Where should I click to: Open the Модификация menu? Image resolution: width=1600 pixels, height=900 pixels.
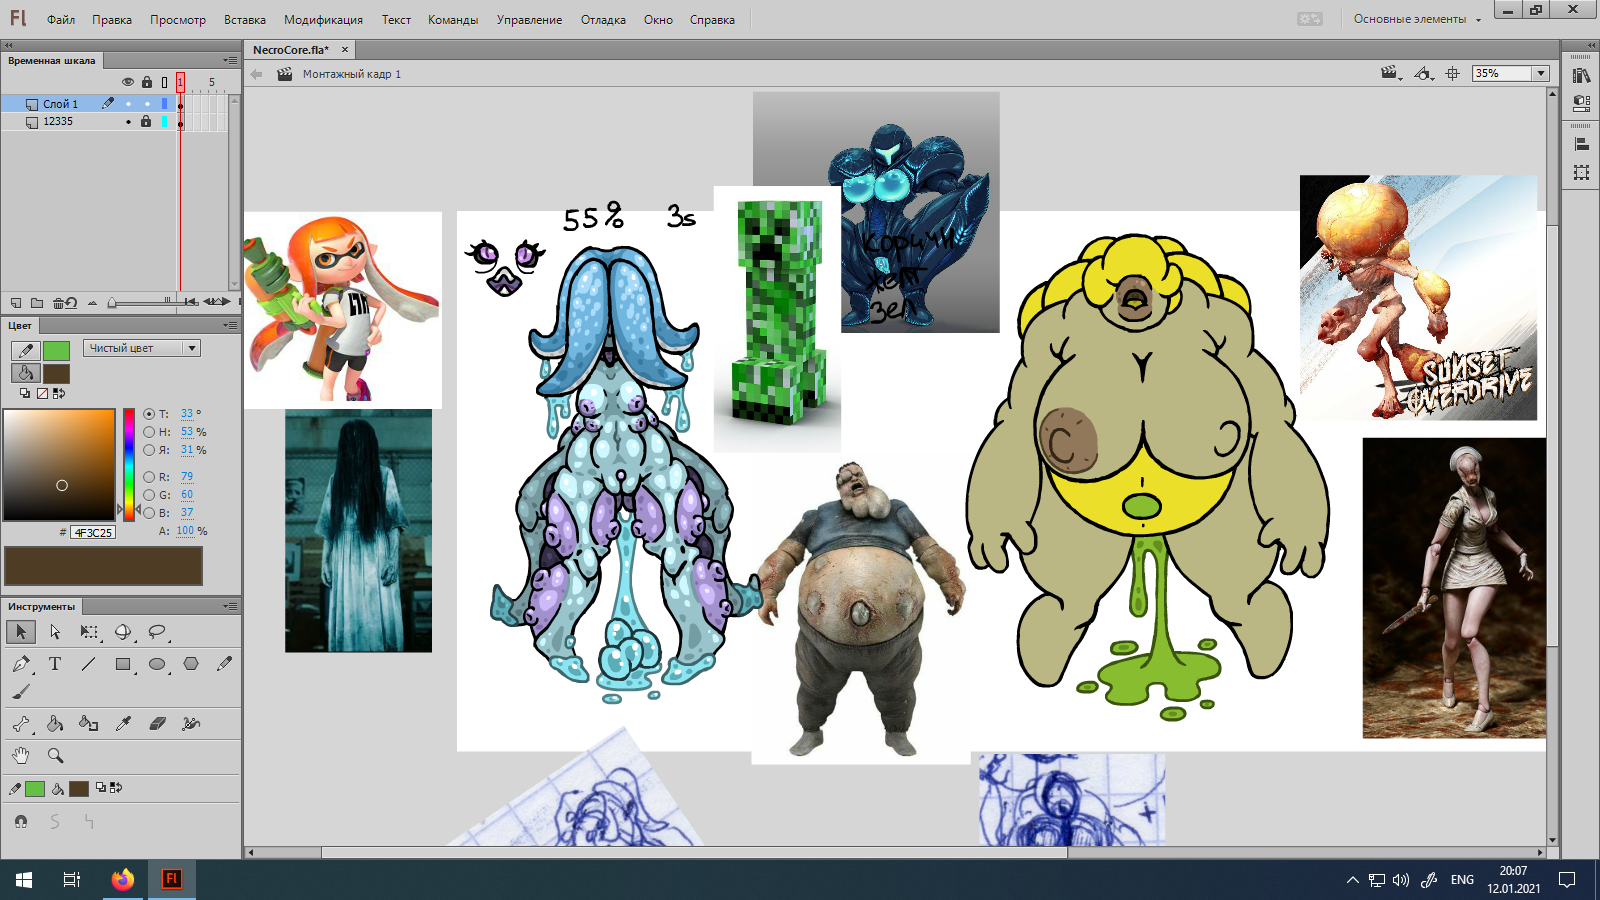tap(323, 20)
